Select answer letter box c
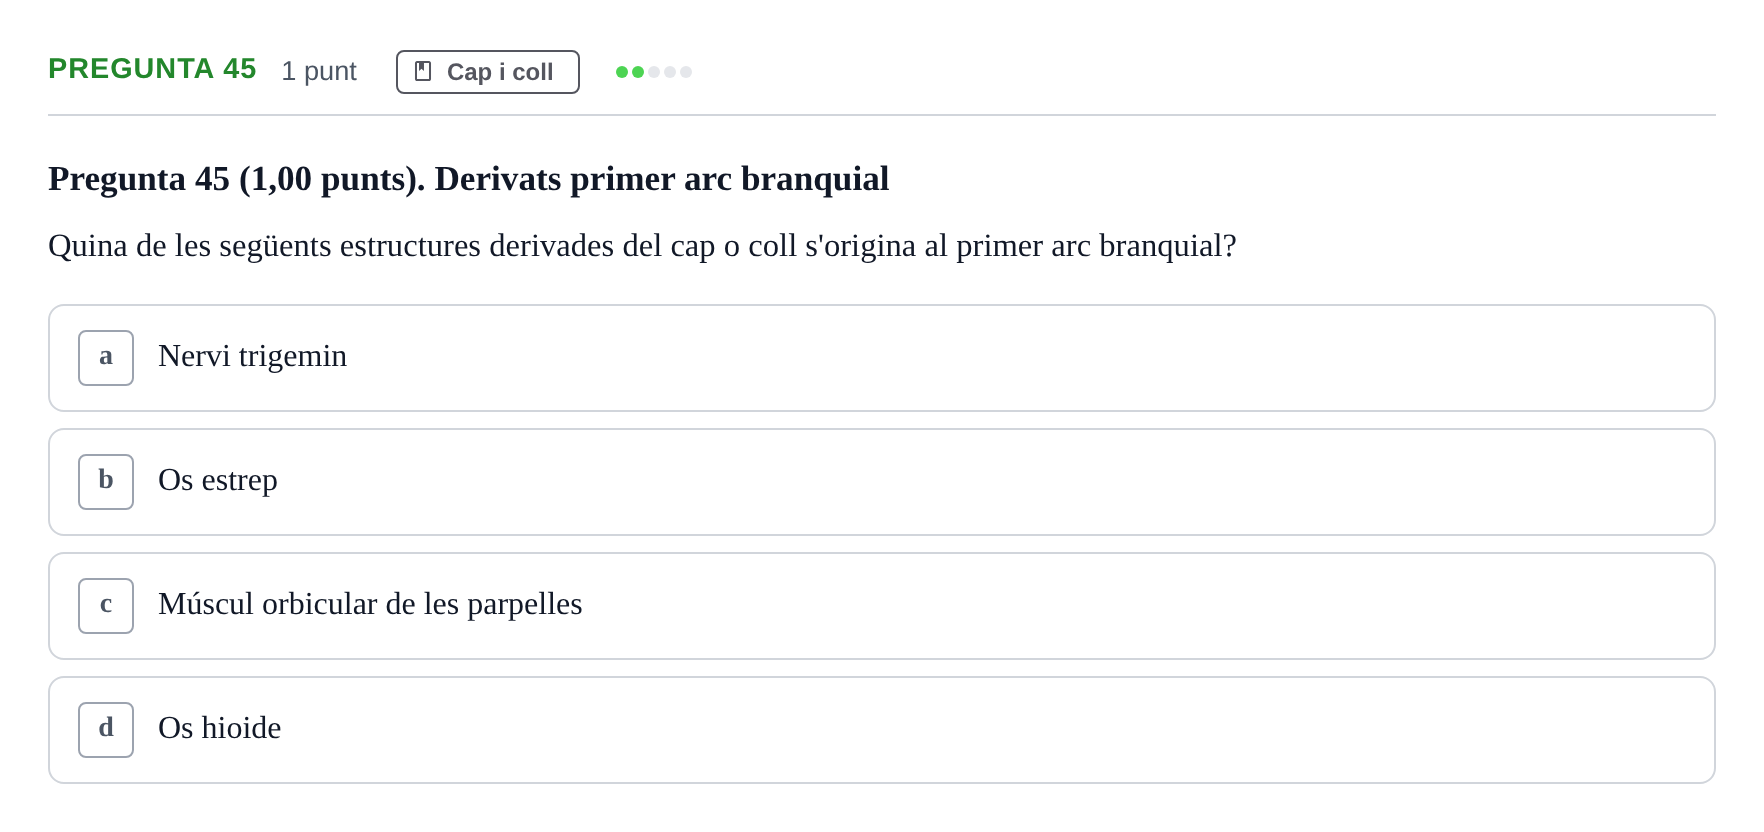 106,606
